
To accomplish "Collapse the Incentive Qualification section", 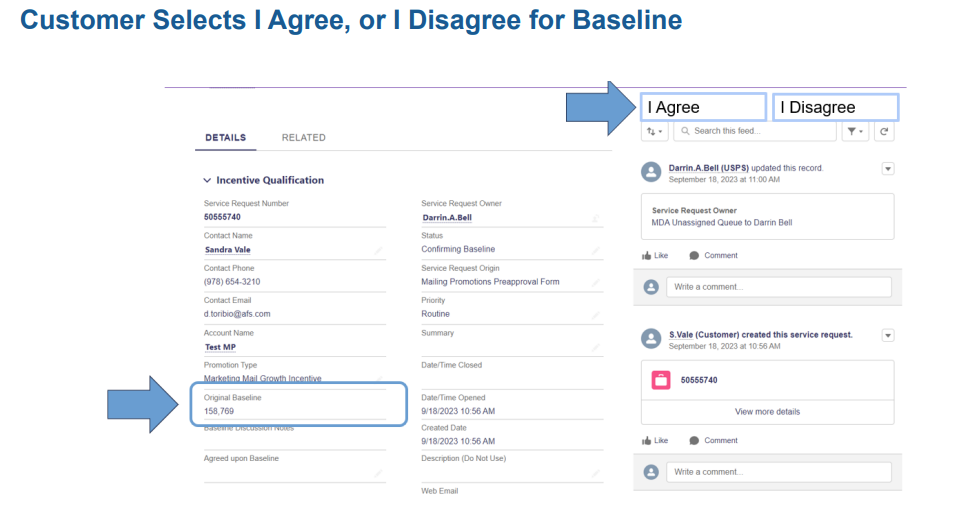I will tap(208, 180).
